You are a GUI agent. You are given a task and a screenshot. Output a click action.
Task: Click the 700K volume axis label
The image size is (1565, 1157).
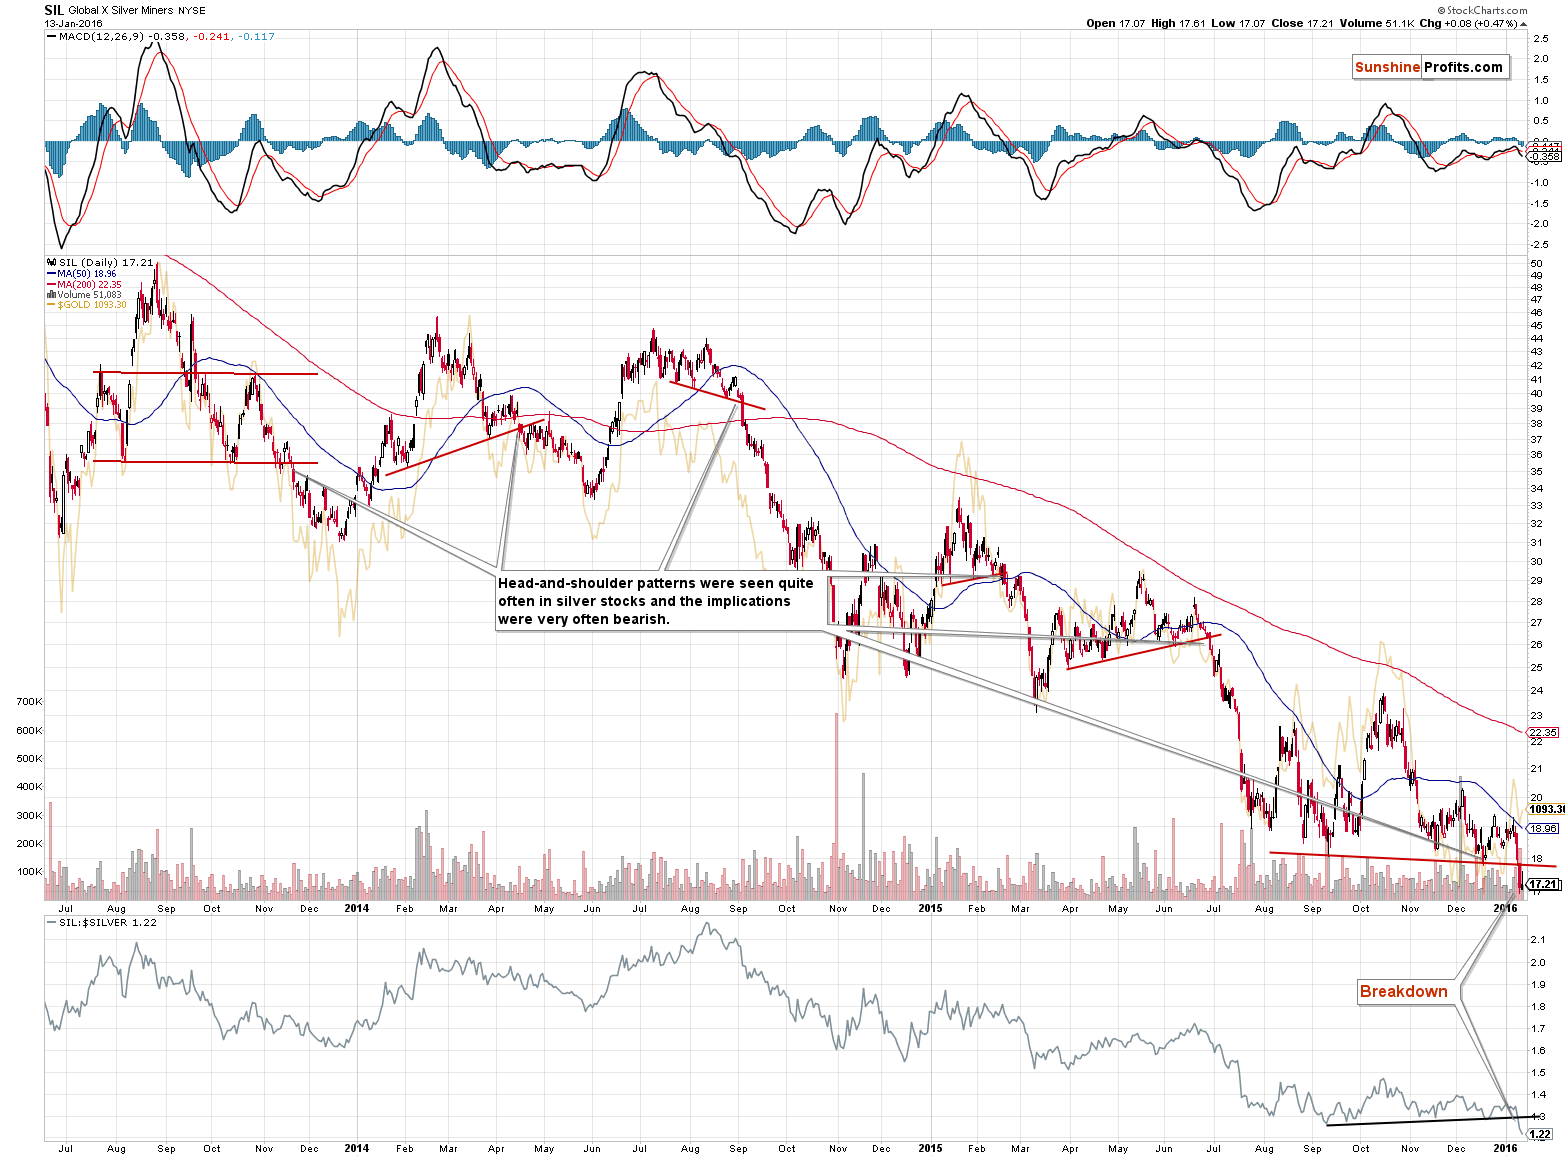pyautogui.click(x=30, y=702)
